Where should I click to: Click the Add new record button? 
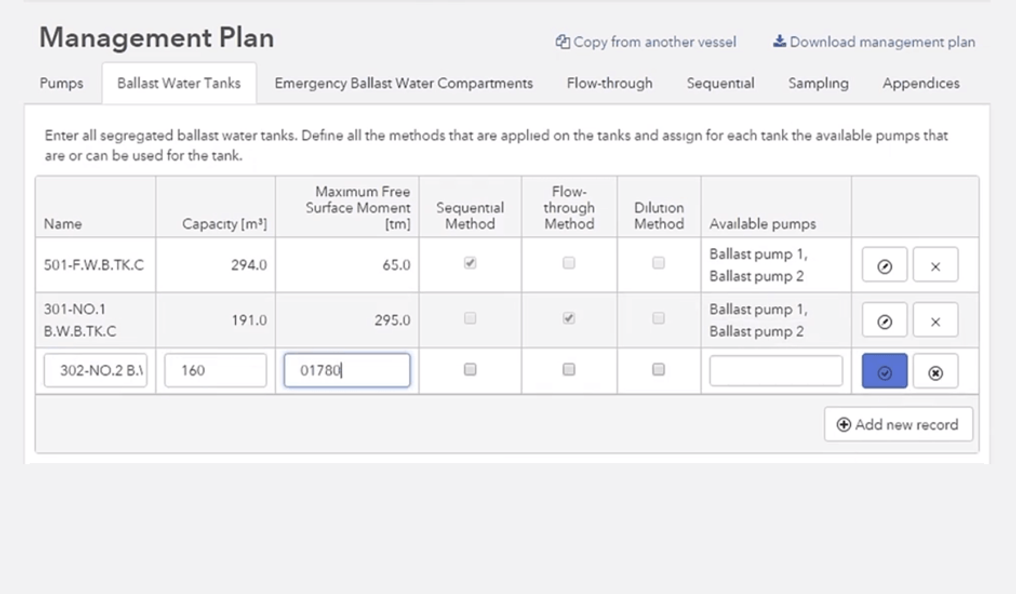[x=898, y=424]
